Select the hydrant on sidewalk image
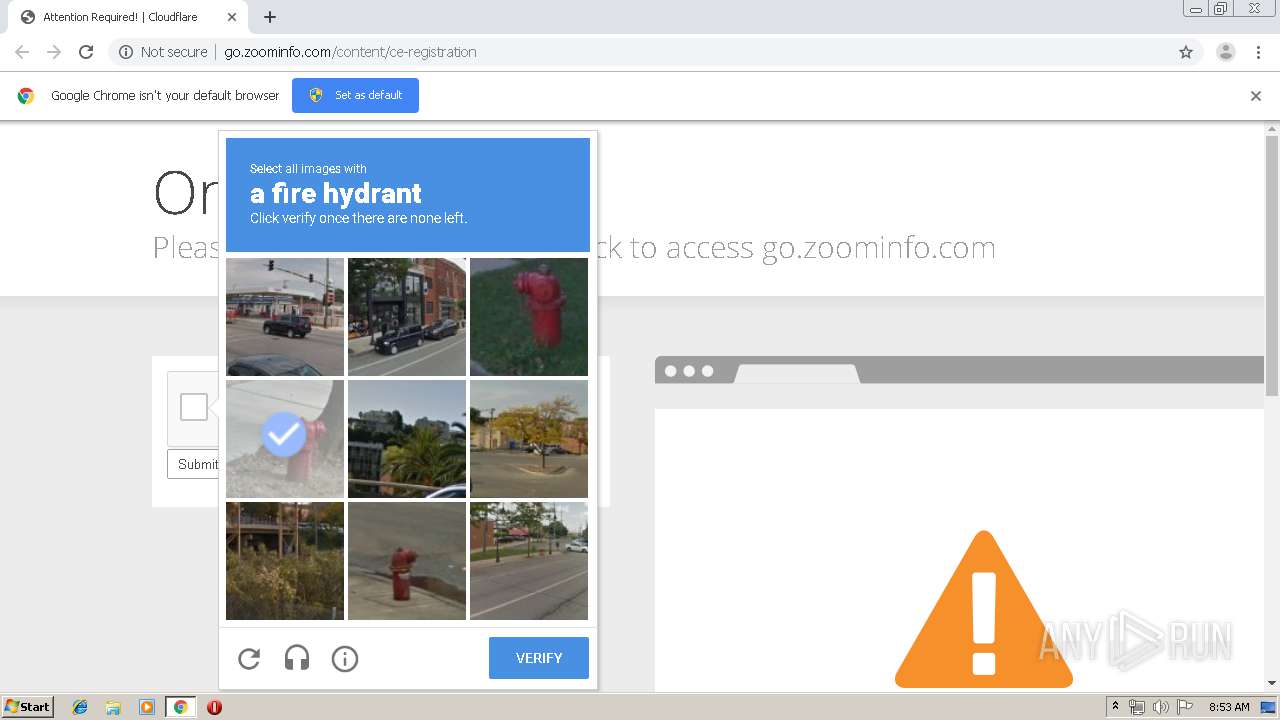 pyautogui.click(x=407, y=561)
